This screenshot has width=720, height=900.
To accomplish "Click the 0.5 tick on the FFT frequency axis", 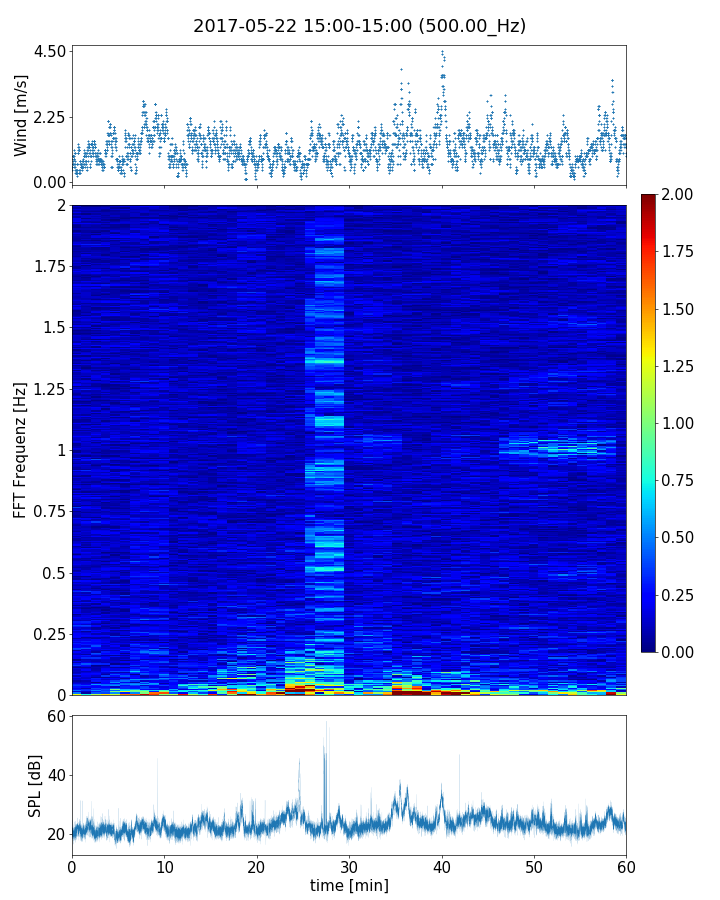I will tap(53, 573).
